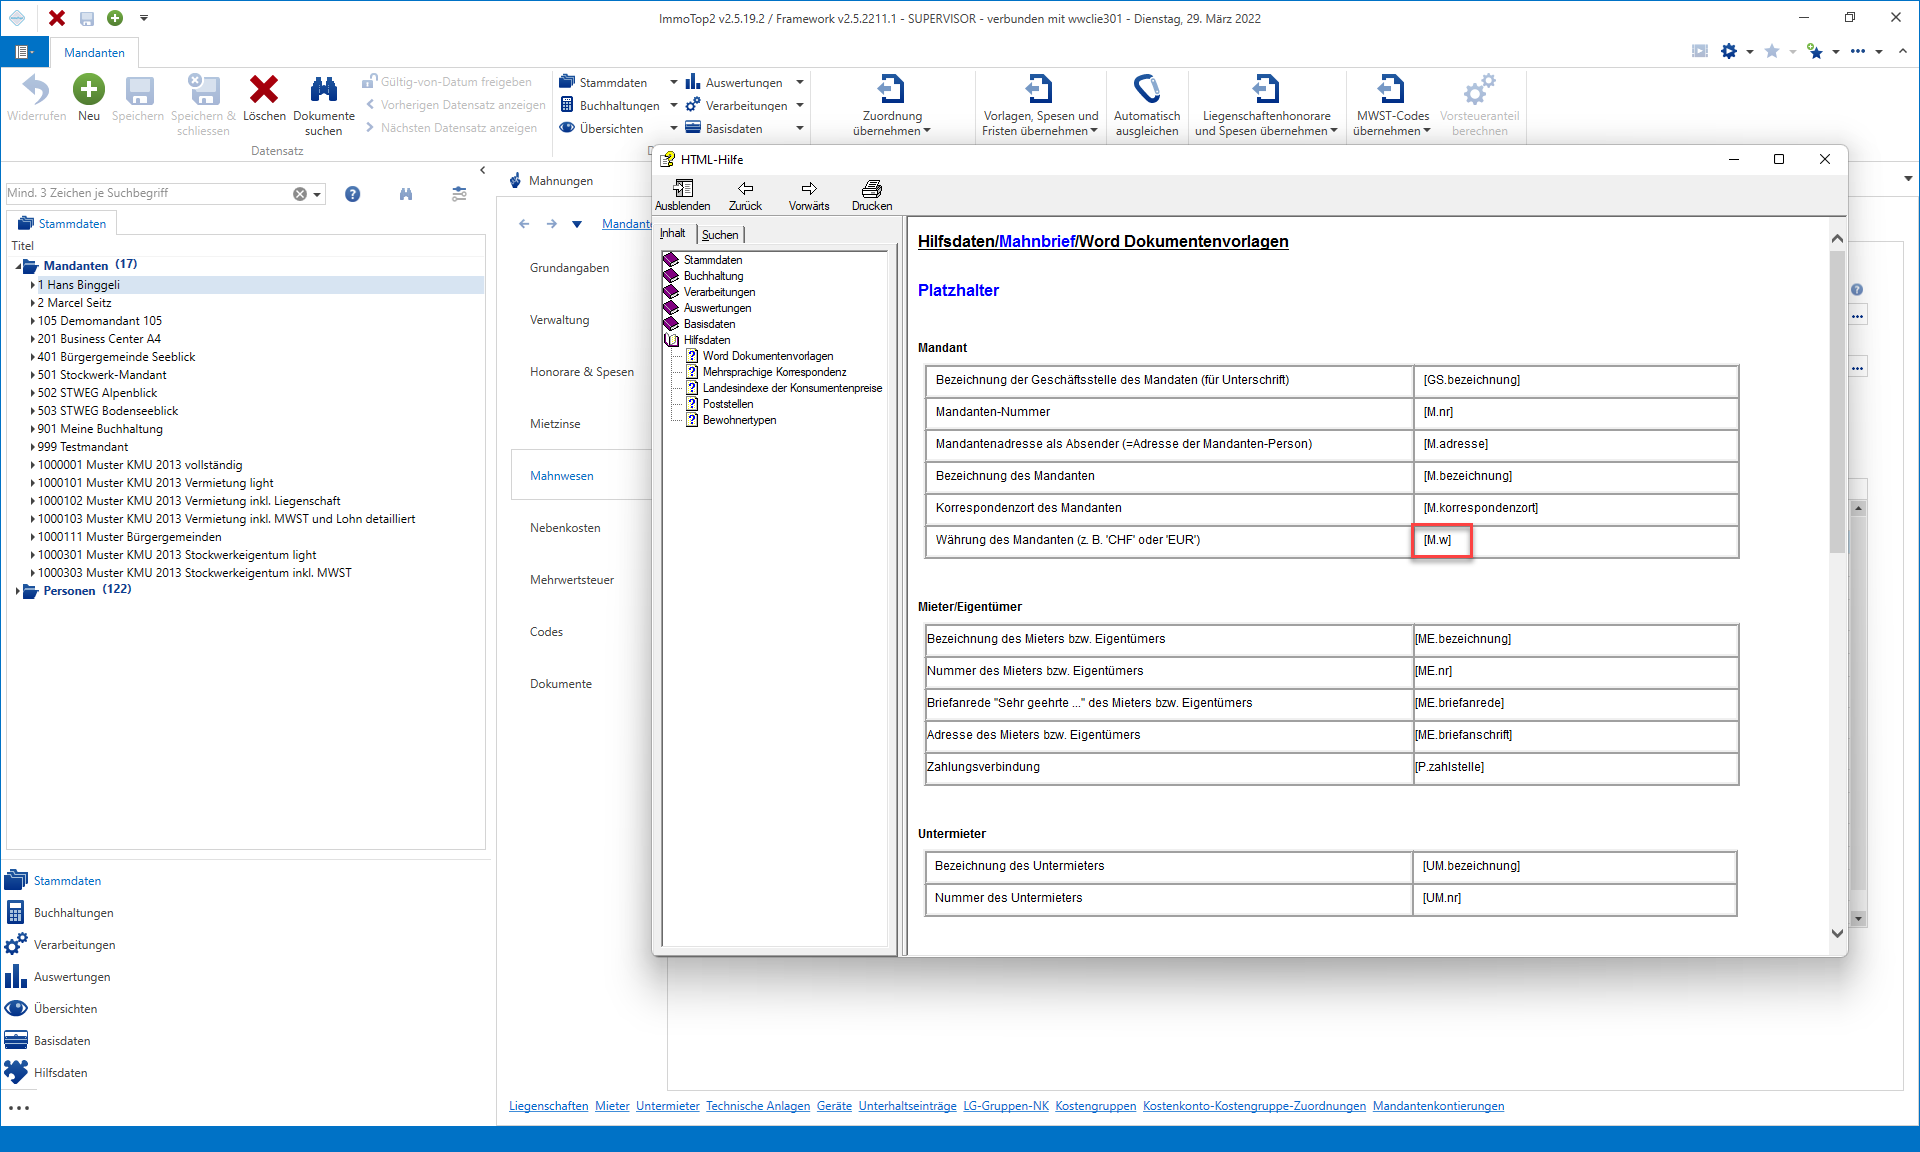The image size is (1920, 1152).
Task: Click binoculars search icon next to search box
Action: point(406,194)
